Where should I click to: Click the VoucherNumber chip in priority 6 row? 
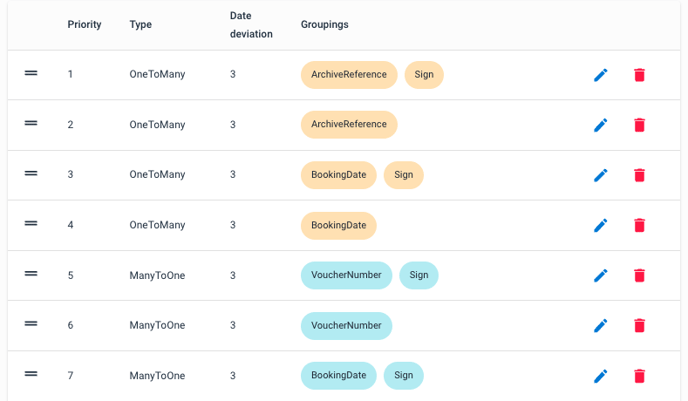point(346,325)
